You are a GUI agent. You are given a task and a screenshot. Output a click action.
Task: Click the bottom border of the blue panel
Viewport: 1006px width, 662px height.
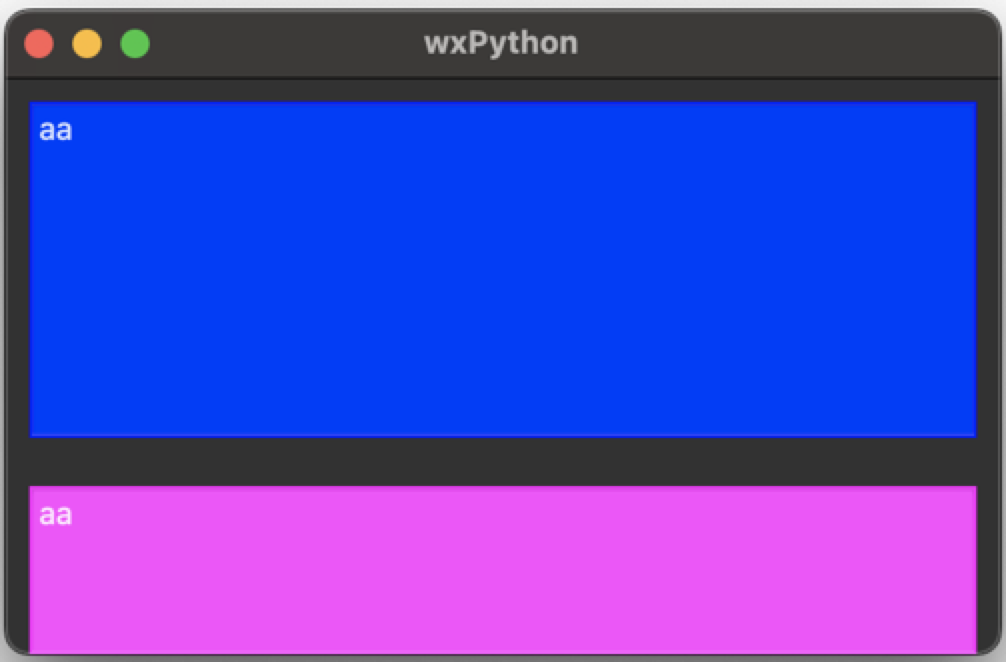coord(503,436)
